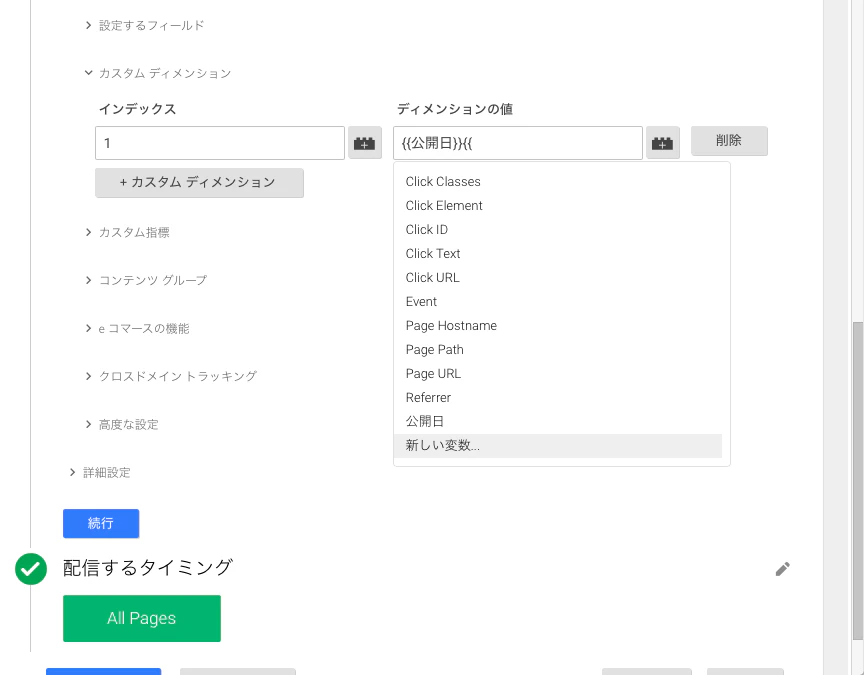Image resolution: width=864 pixels, height=675 pixels.
Task: Expand the カスタム指標 section
Action: pos(127,233)
